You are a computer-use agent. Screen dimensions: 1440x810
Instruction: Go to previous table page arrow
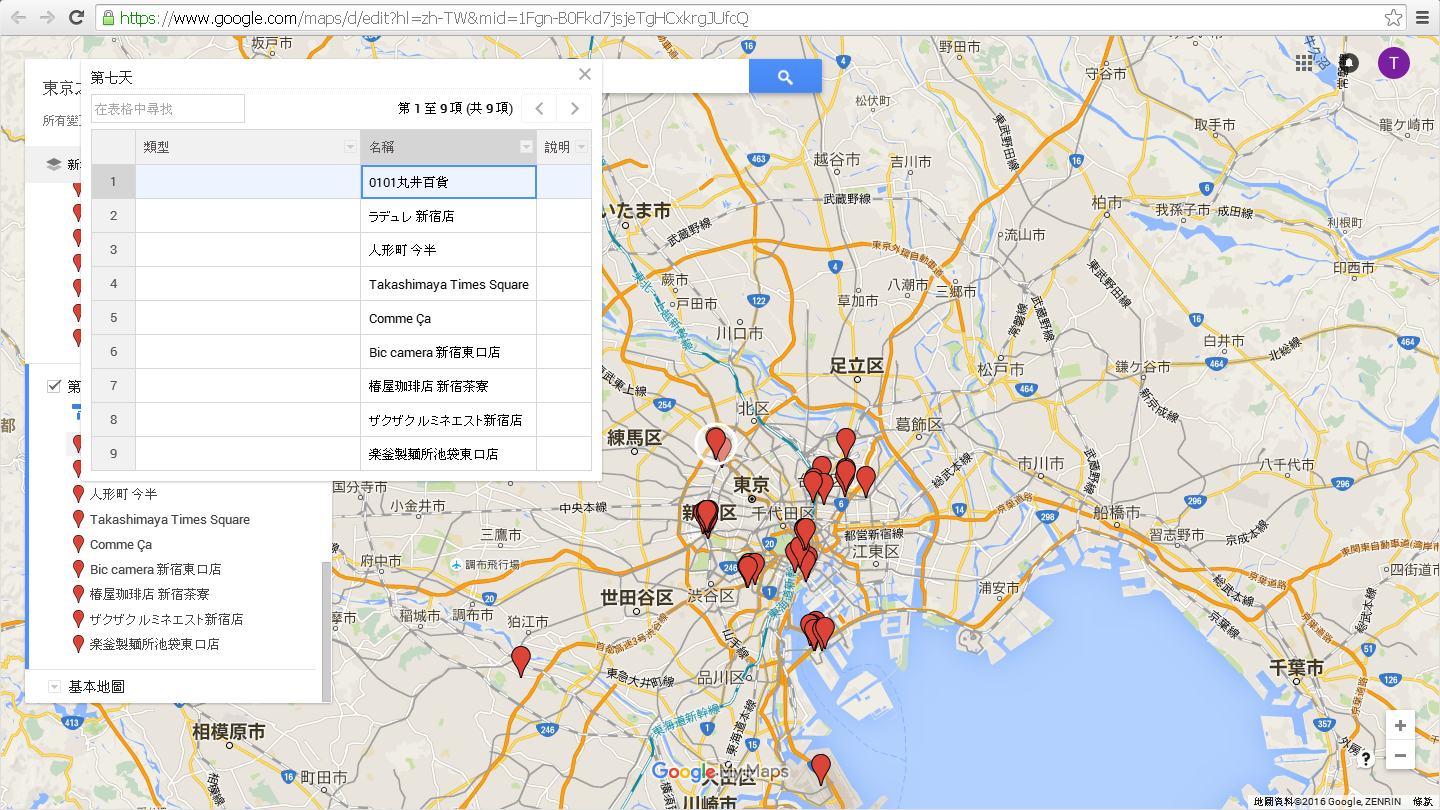[539, 108]
